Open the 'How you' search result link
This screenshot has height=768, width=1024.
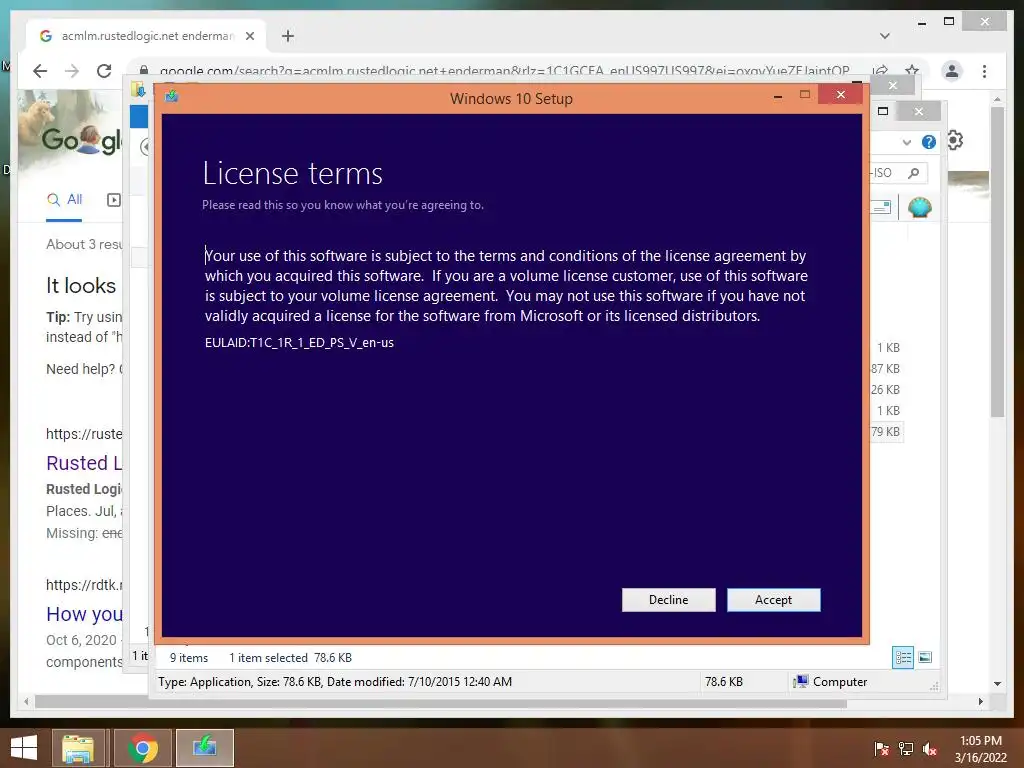click(84, 614)
